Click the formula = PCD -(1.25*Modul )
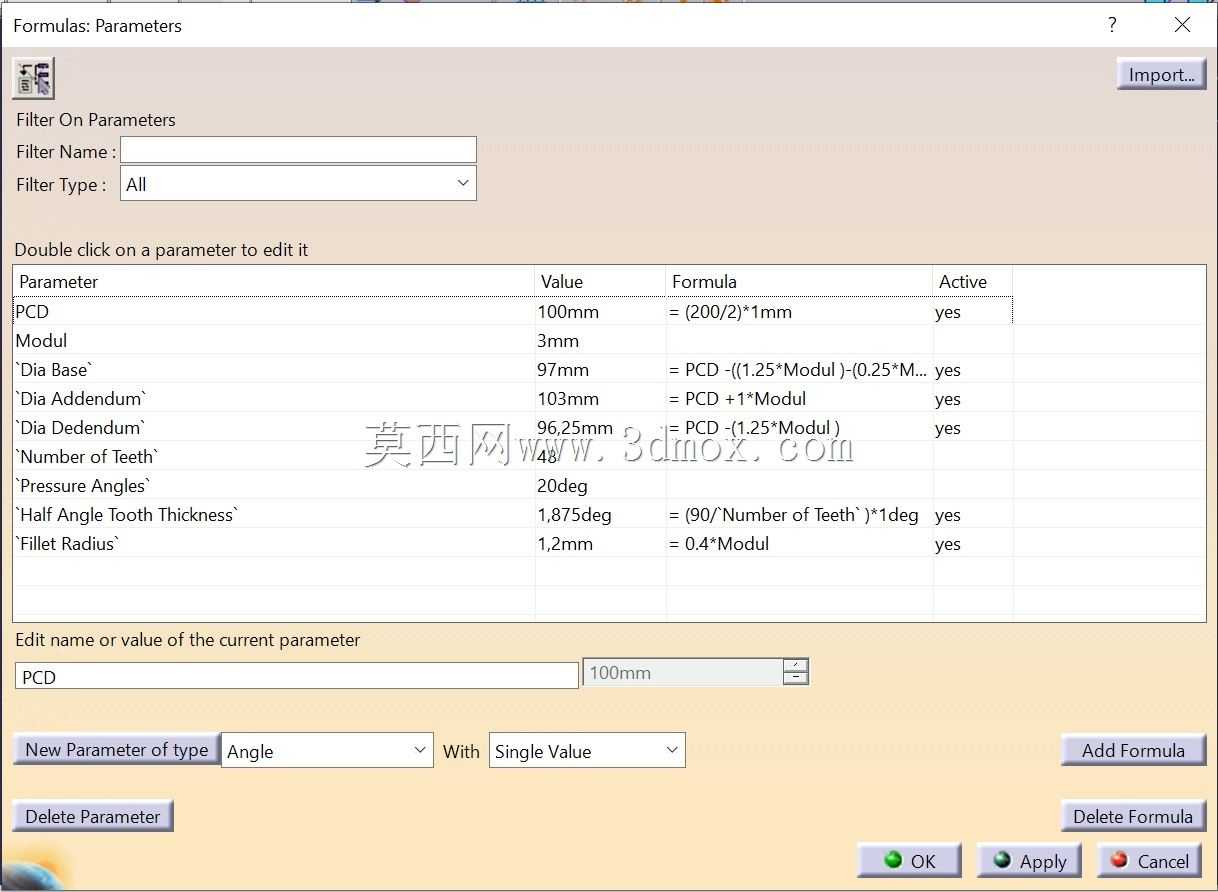This screenshot has width=1218, height=892. click(755, 427)
